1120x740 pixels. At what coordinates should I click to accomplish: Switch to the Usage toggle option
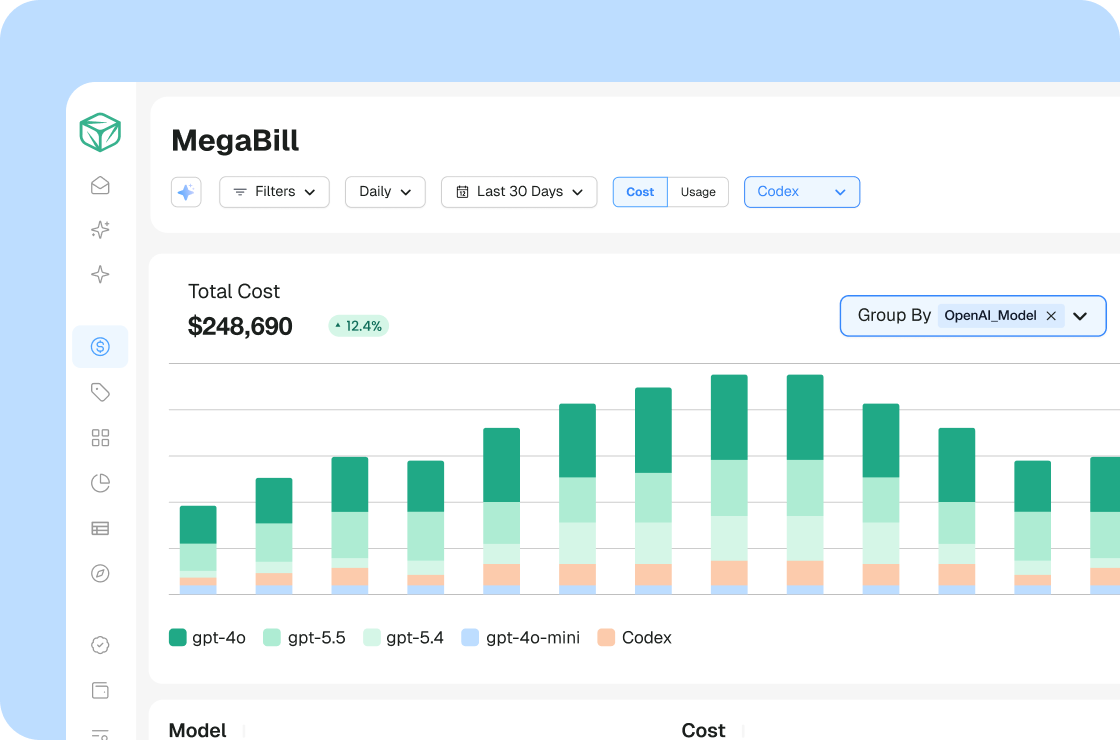tap(698, 192)
